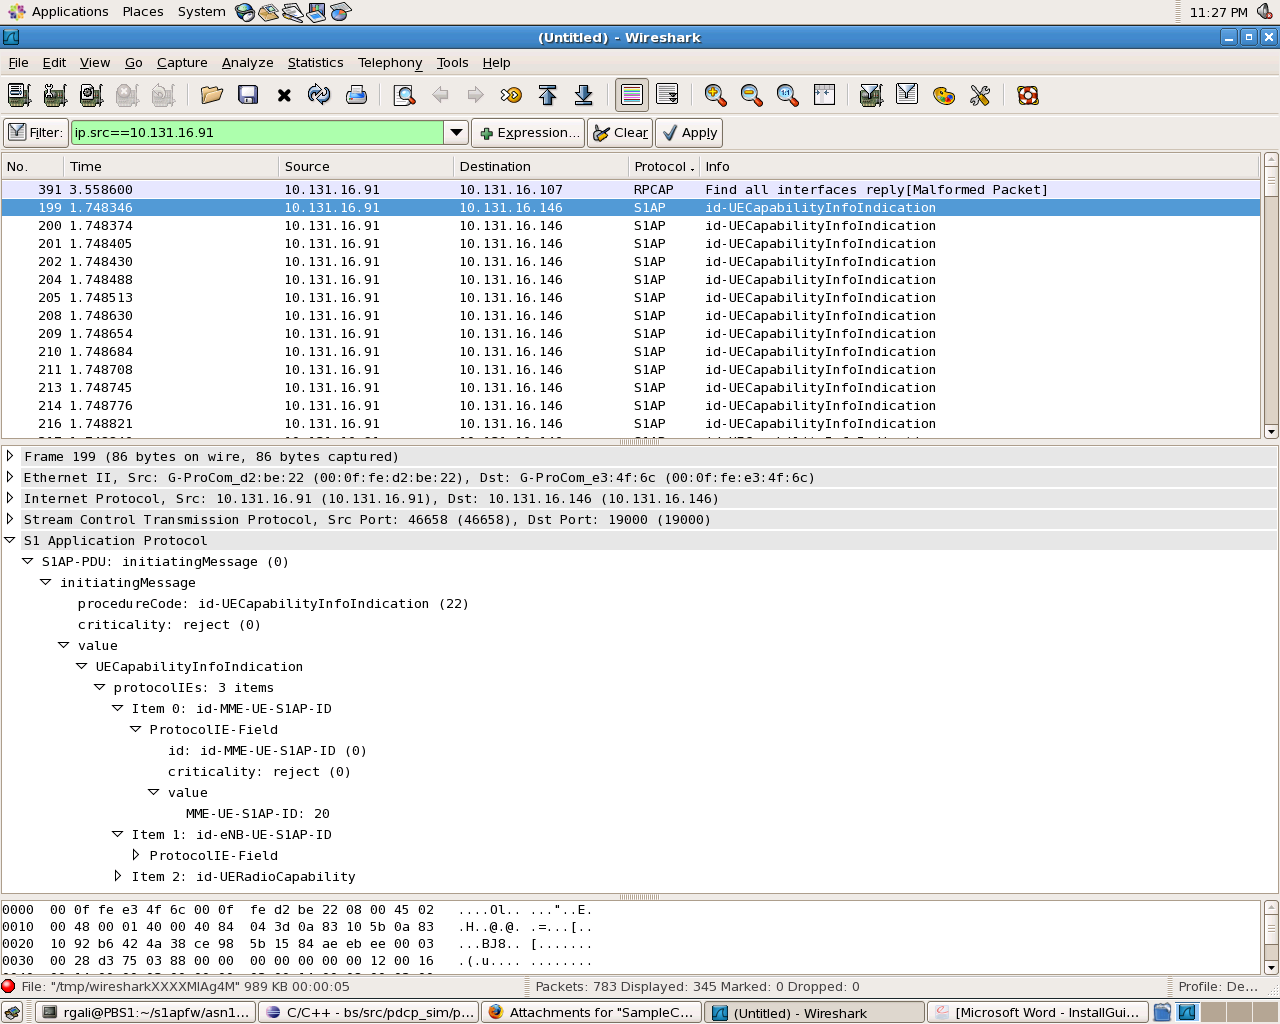Expand Item 2 id-UERadioCapability node

[x=118, y=876]
